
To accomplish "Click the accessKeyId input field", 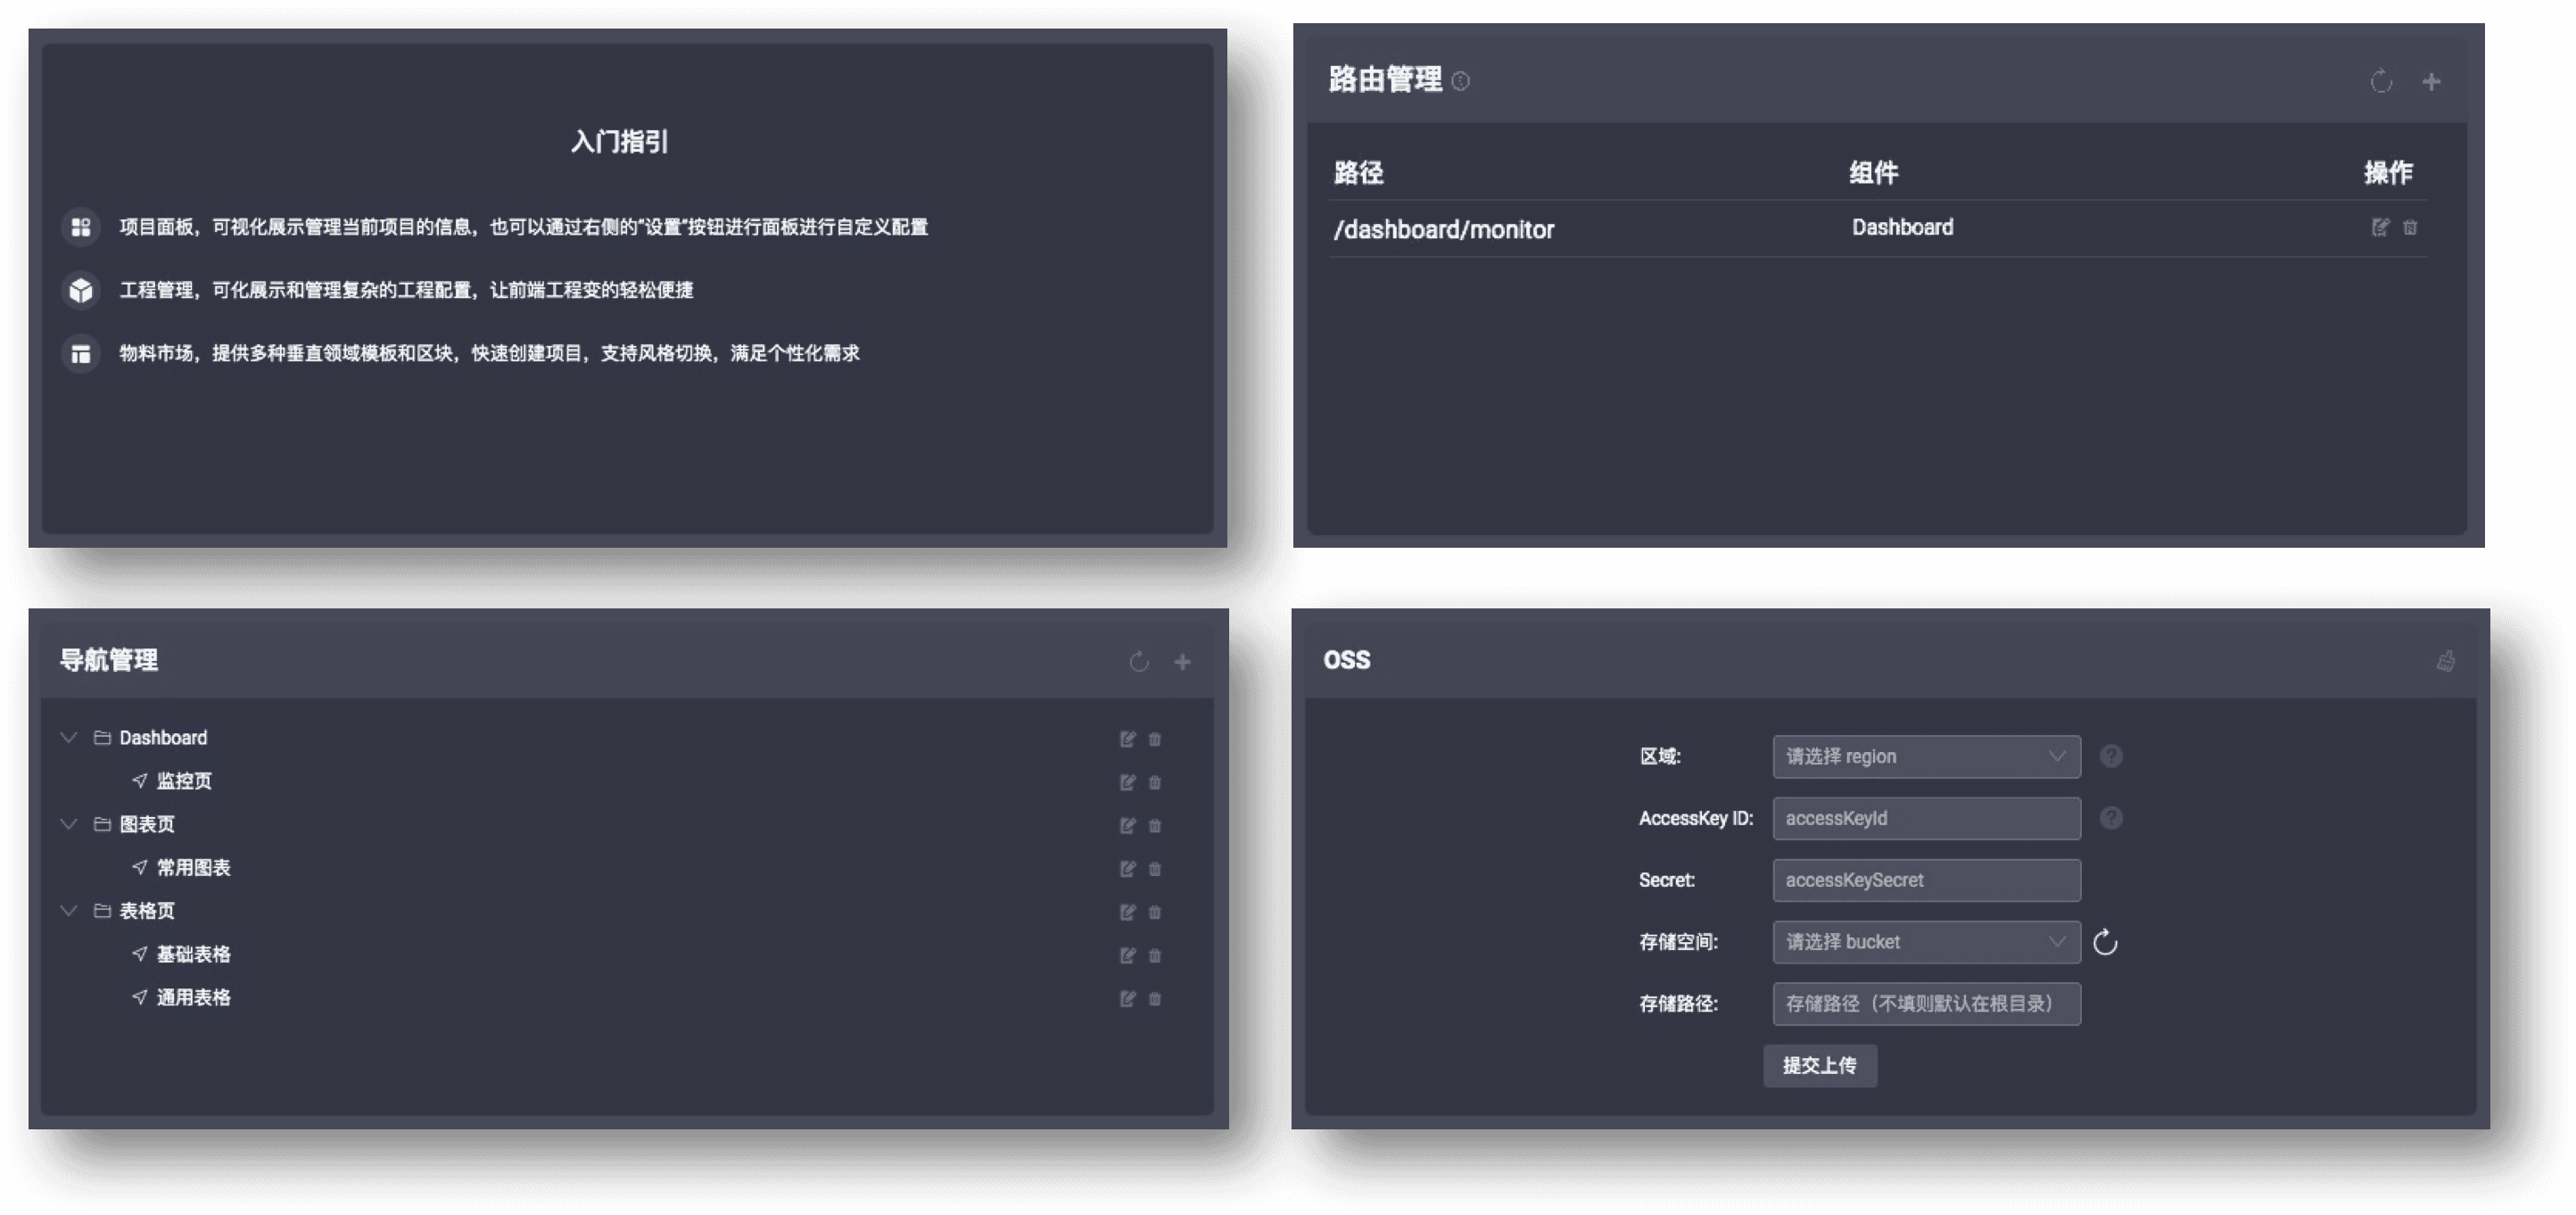I will pos(1926,818).
